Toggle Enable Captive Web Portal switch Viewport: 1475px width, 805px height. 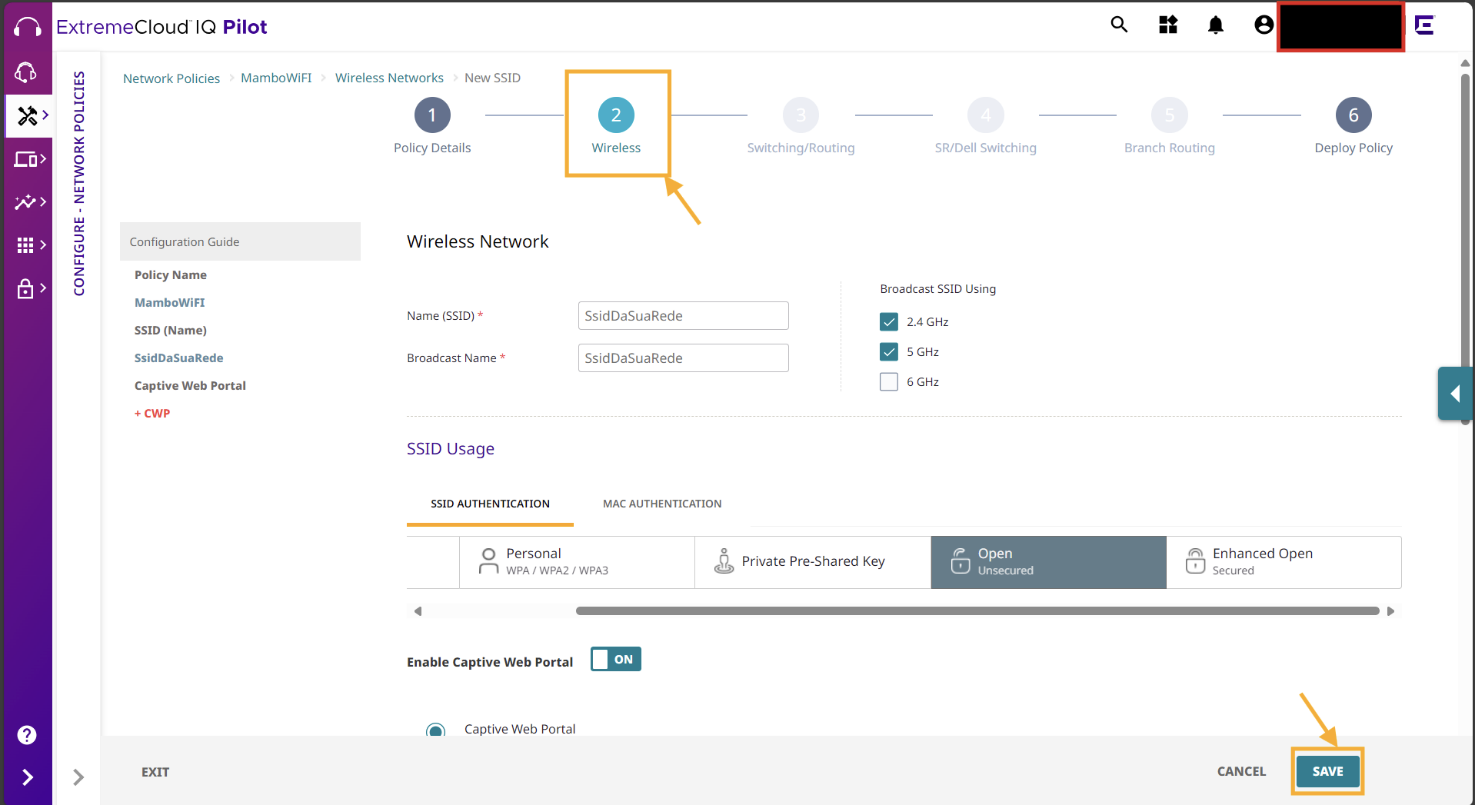615,659
